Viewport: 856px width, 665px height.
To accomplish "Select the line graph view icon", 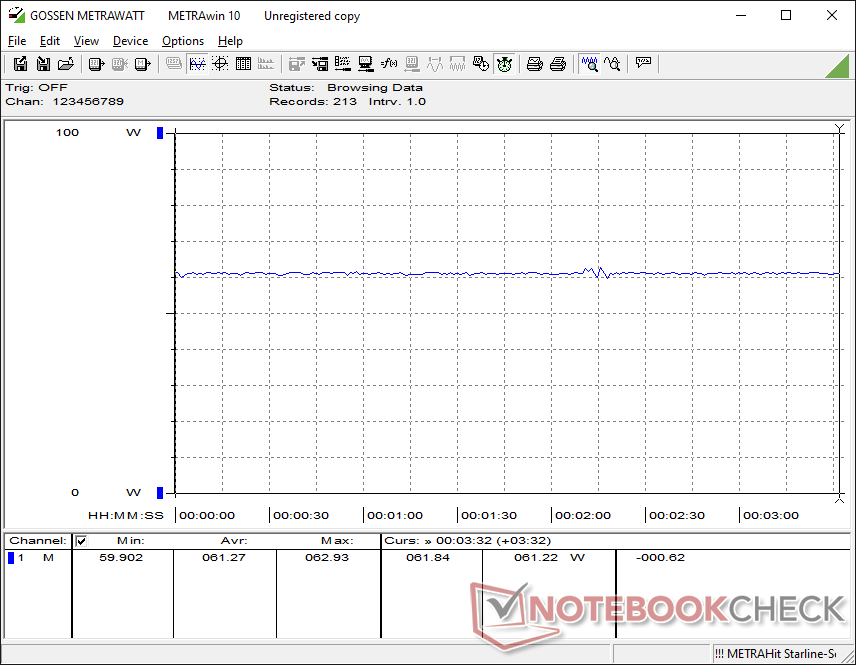I will [x=197, y=64].
